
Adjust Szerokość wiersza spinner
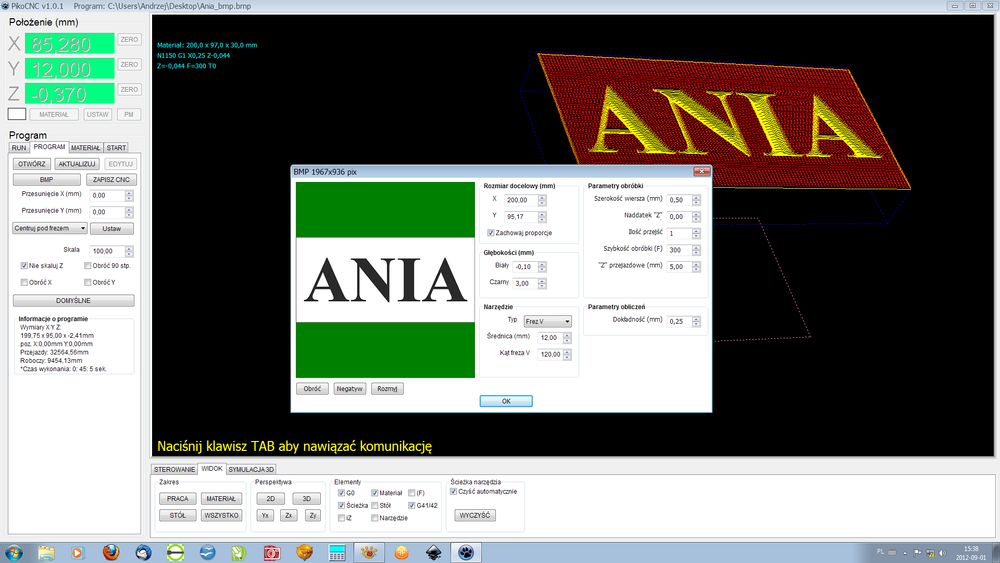[x=696, y=200]
